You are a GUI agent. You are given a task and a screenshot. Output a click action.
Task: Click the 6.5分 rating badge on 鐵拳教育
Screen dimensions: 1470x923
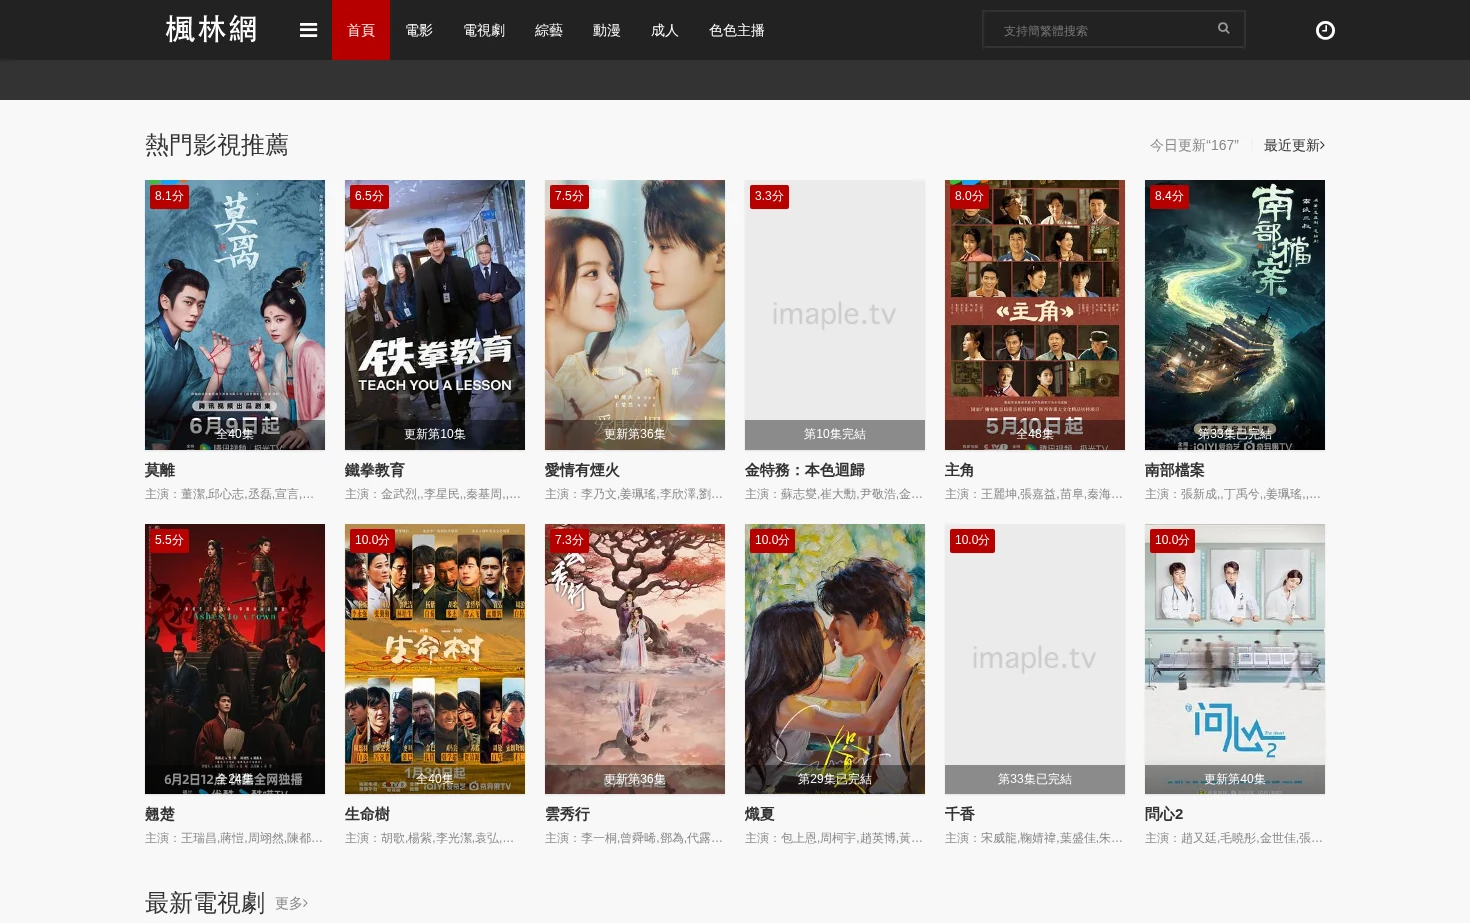coord(369,196)
